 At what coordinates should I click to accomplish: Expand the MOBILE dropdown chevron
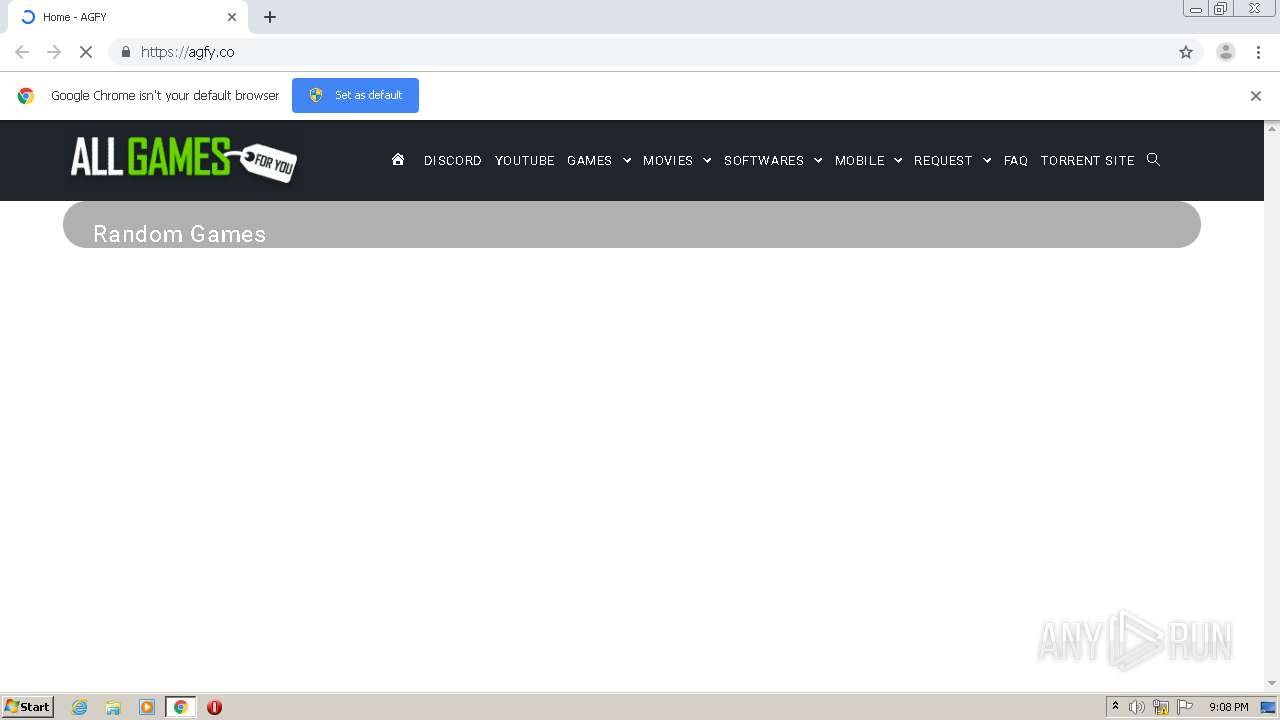898,160
